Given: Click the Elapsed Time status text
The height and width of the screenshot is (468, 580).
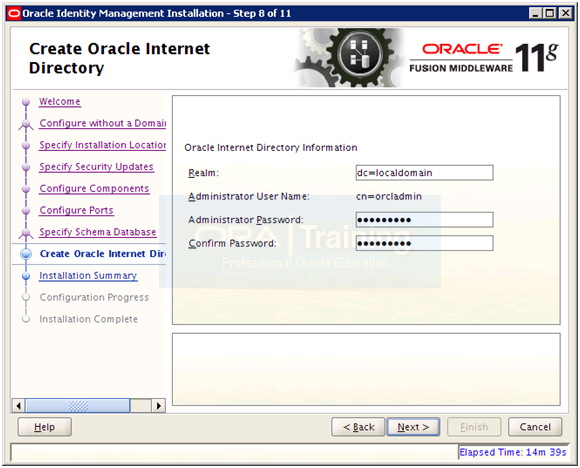Looking at the screenshot, I should [x=513, y=452].
